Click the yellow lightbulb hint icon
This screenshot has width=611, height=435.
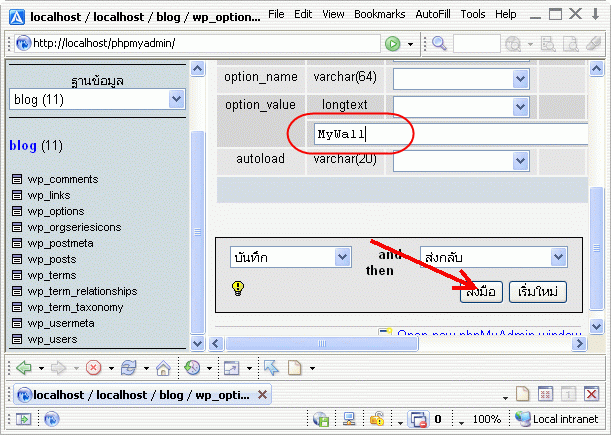pyautogui.click(x=238, y=288)
